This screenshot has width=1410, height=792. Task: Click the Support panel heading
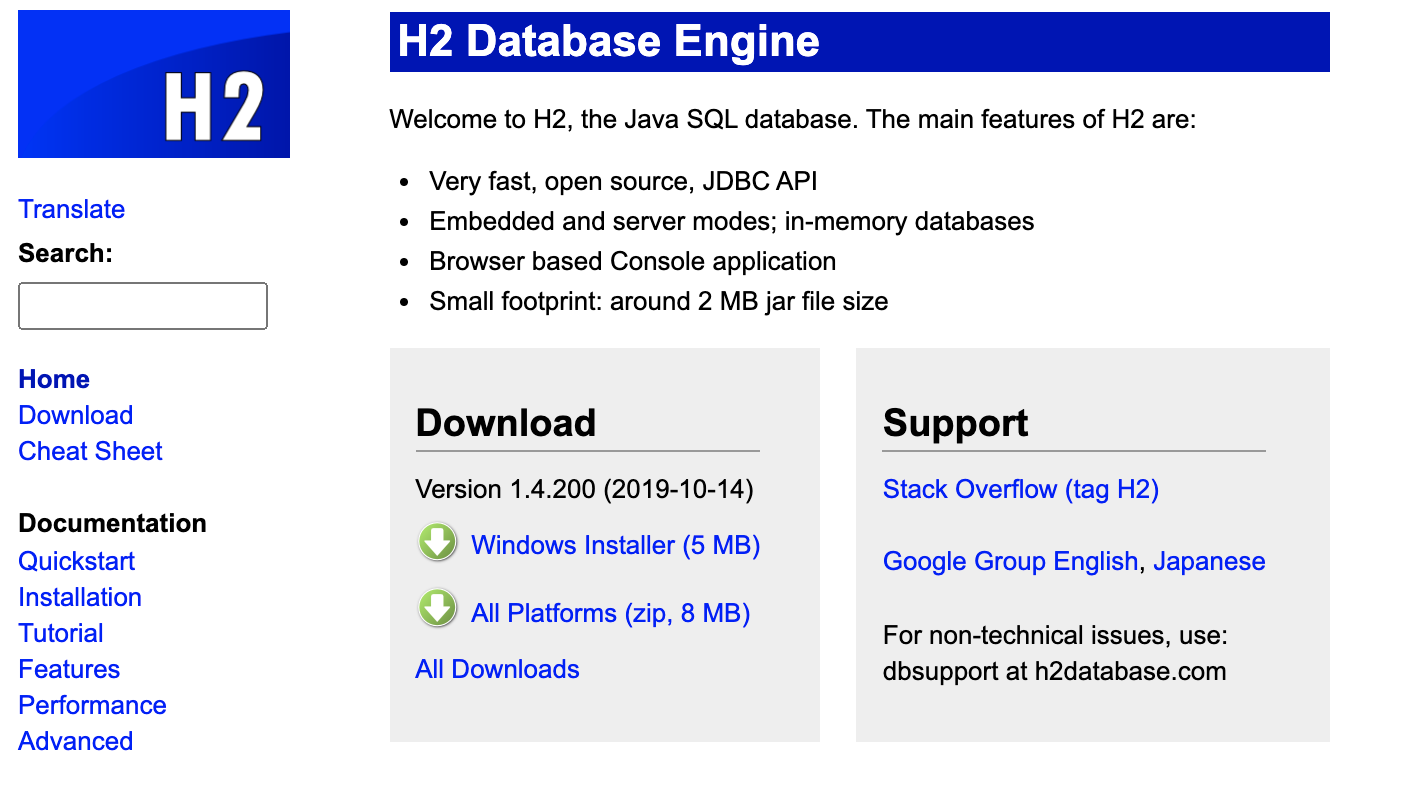[x=956, y=423]
